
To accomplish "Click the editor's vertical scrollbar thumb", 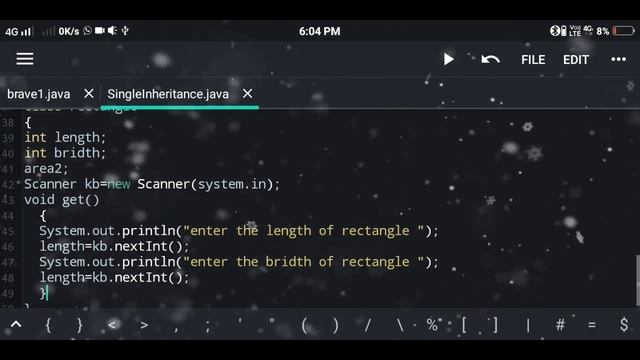I will point(638,280).
